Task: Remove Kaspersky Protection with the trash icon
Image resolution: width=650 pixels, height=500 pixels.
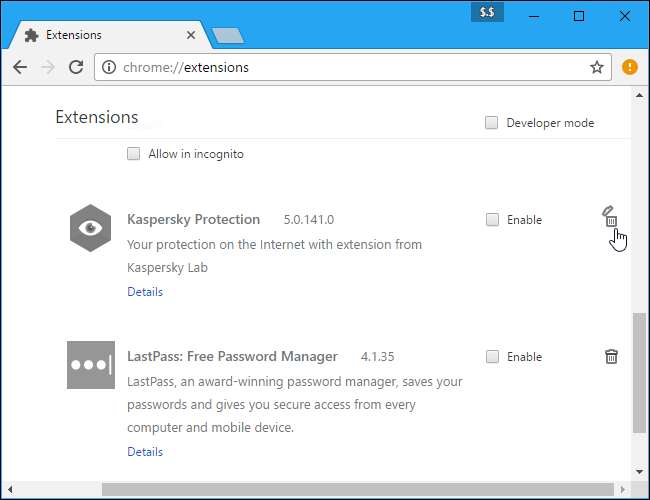Action: tap(611, 219)
